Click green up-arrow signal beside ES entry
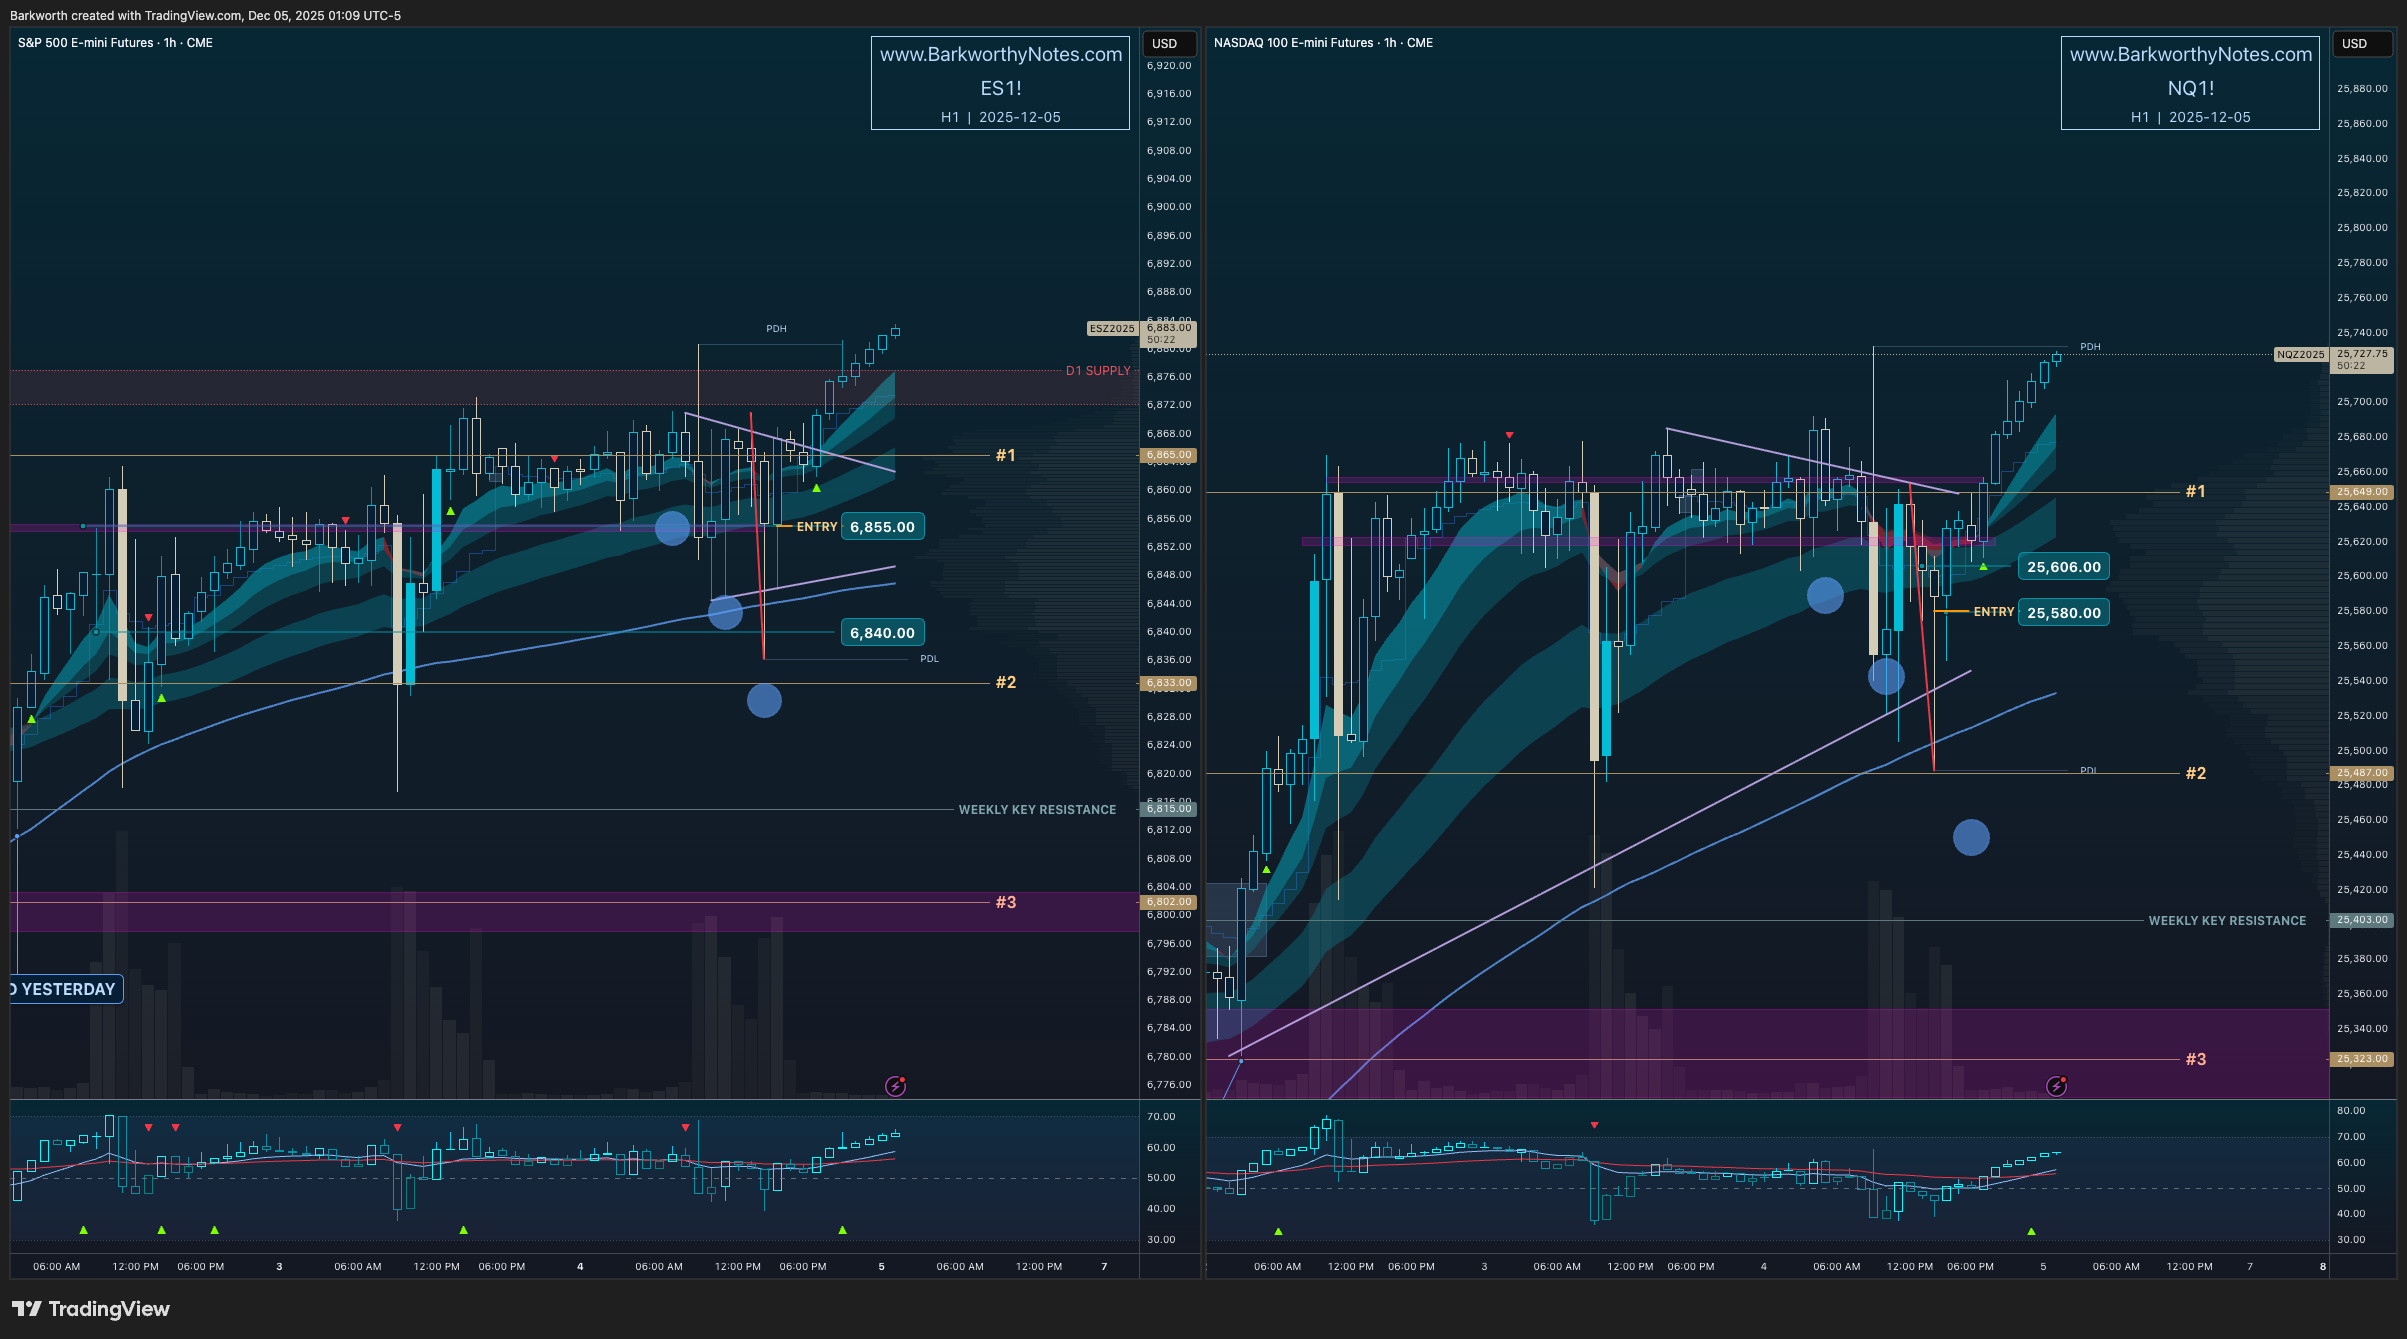 coord(817,489)
